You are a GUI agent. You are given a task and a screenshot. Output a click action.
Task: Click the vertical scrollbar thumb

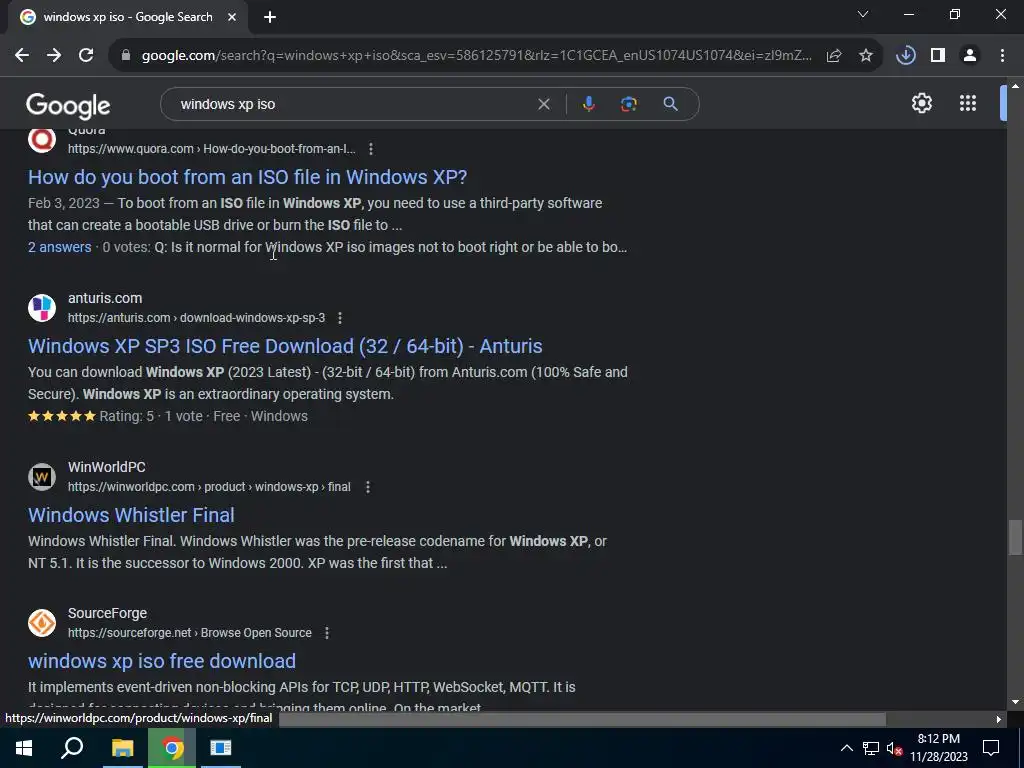1015,537
